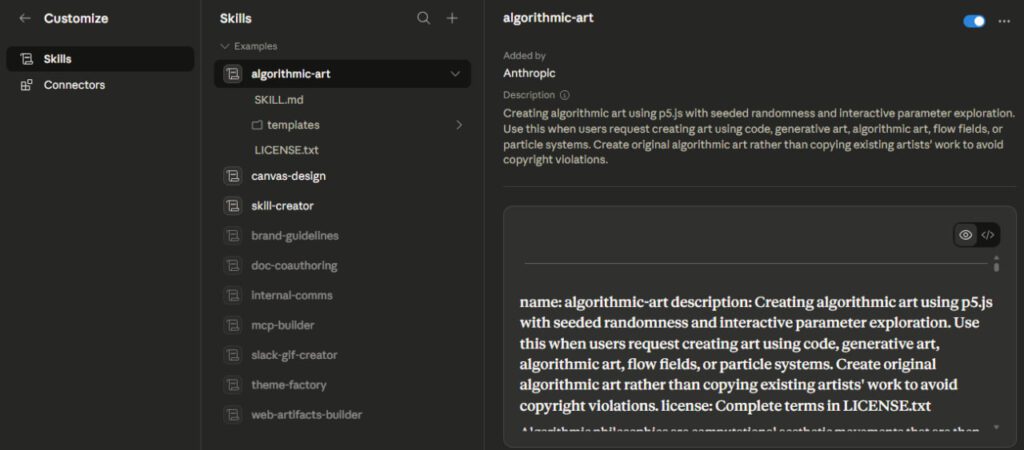
Task: Disable the algorithmic-art skill toggle
Action: [x=974, y=21]
